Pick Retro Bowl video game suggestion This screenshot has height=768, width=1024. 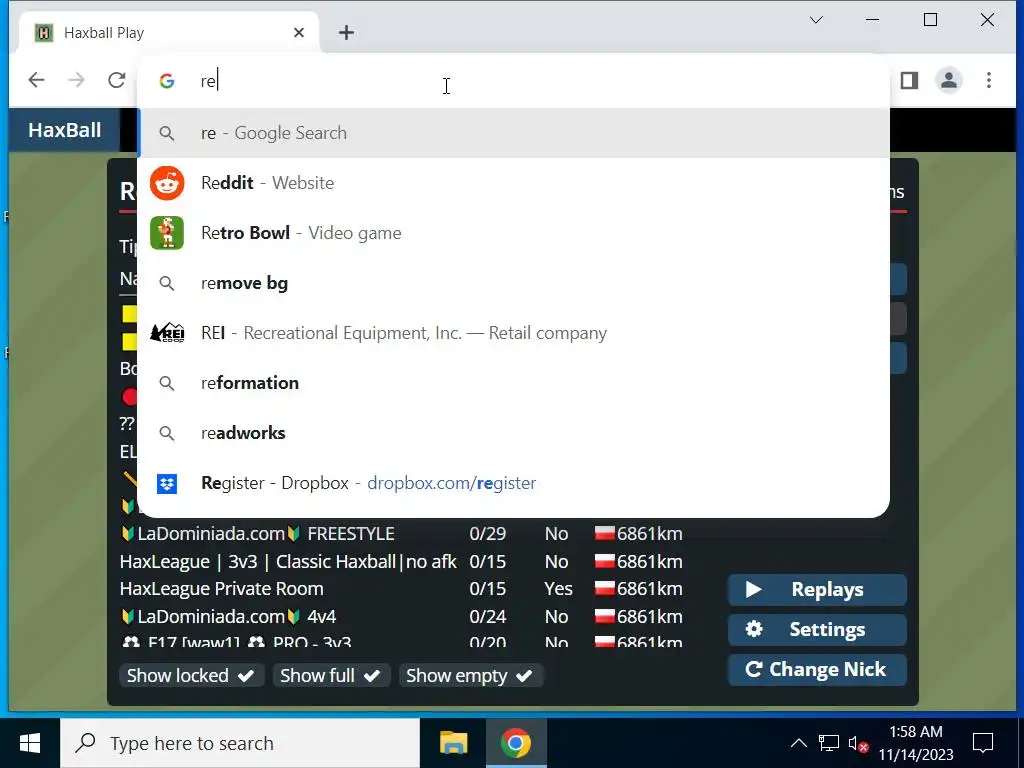pyautogui.click(x=513, y=233)
